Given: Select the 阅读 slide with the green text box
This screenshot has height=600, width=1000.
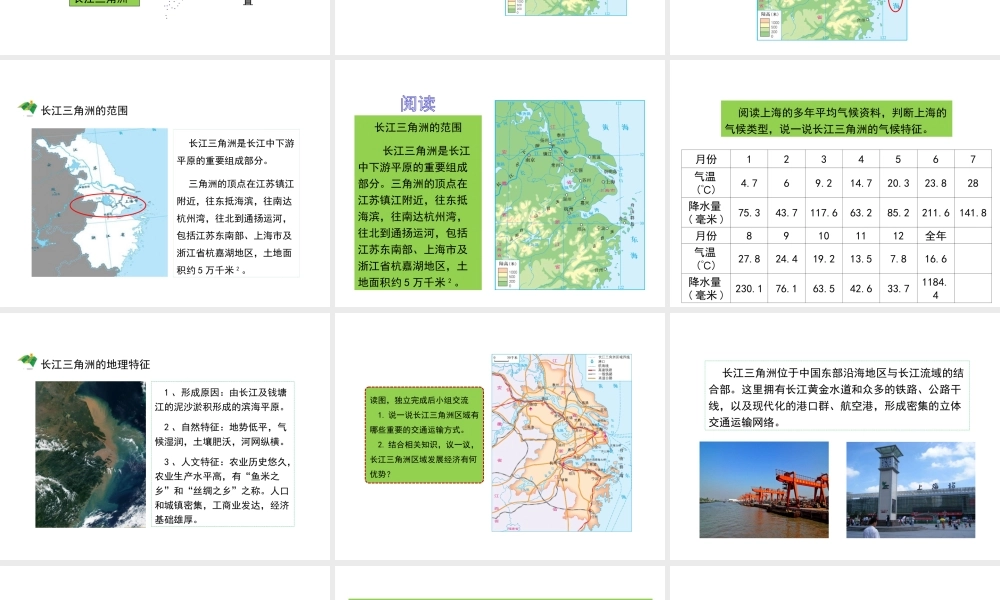Looking at the screenshot, I should coord(500,183).
